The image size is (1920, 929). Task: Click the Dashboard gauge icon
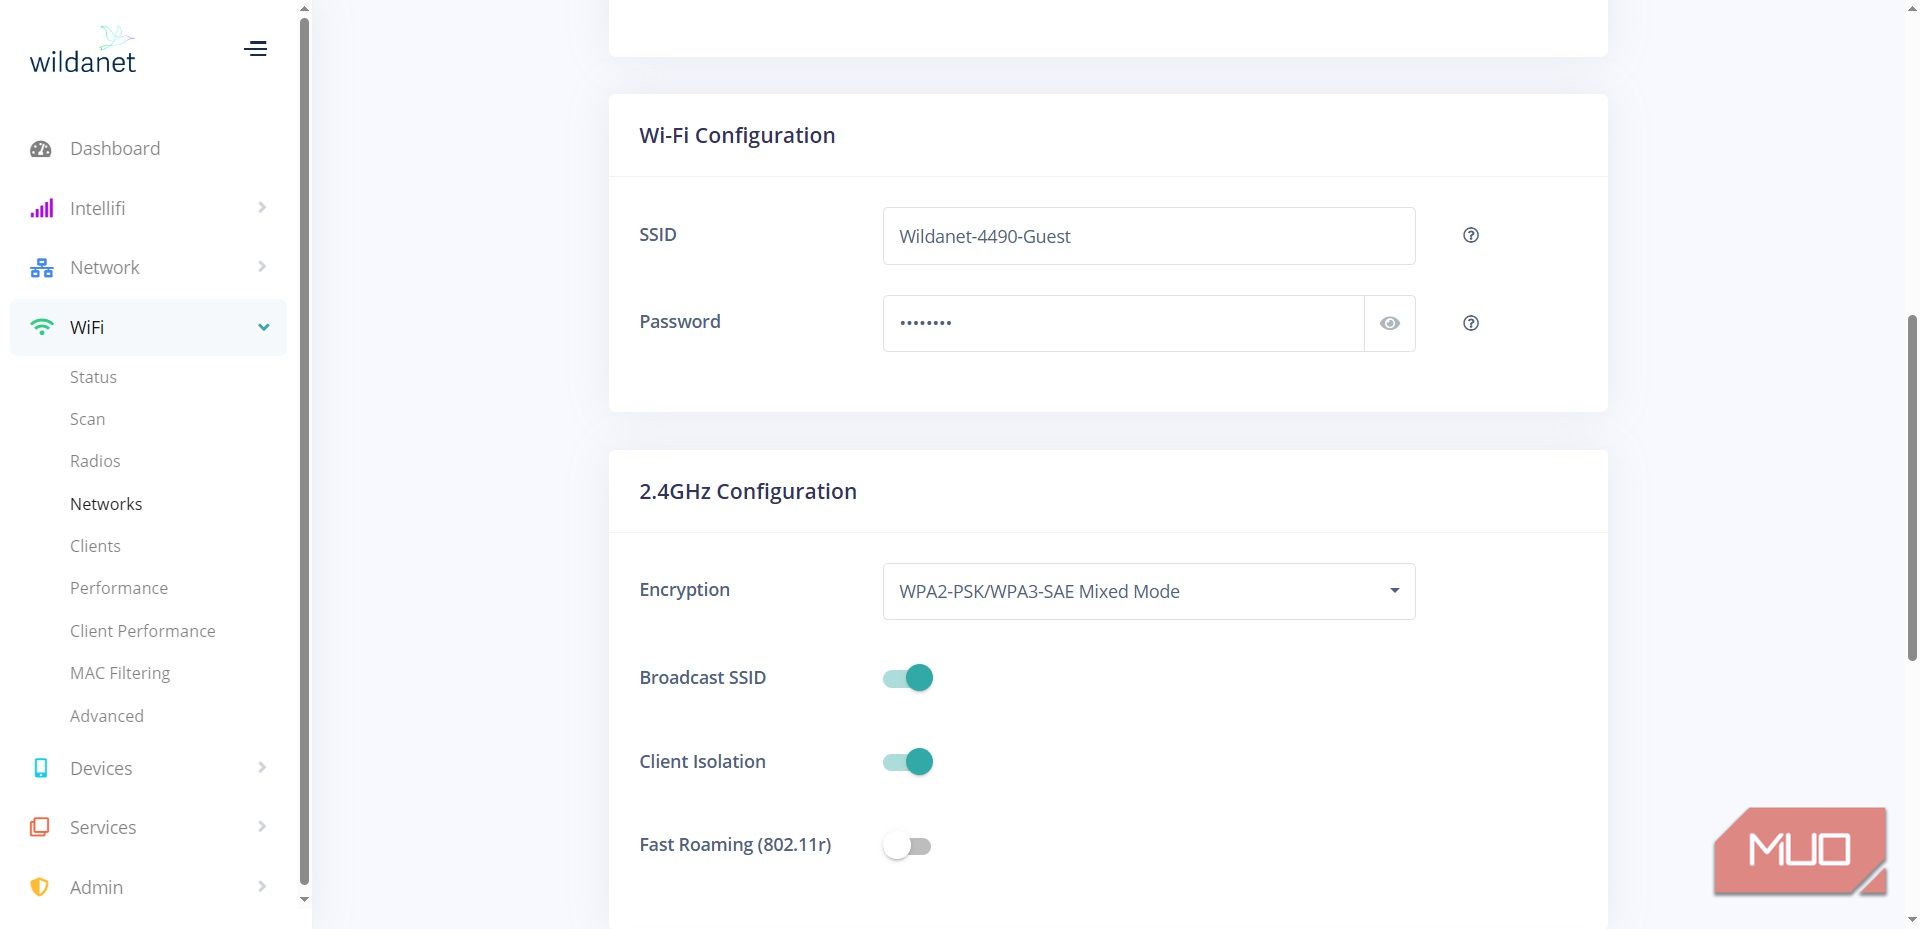pos(41,149)
